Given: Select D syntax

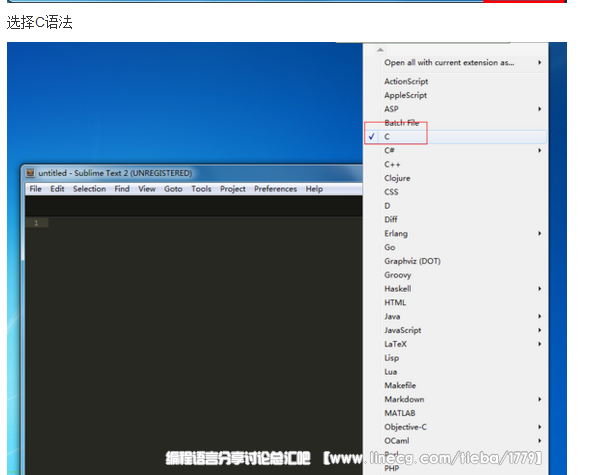Looking at the screenshot, I should (387, 206).
